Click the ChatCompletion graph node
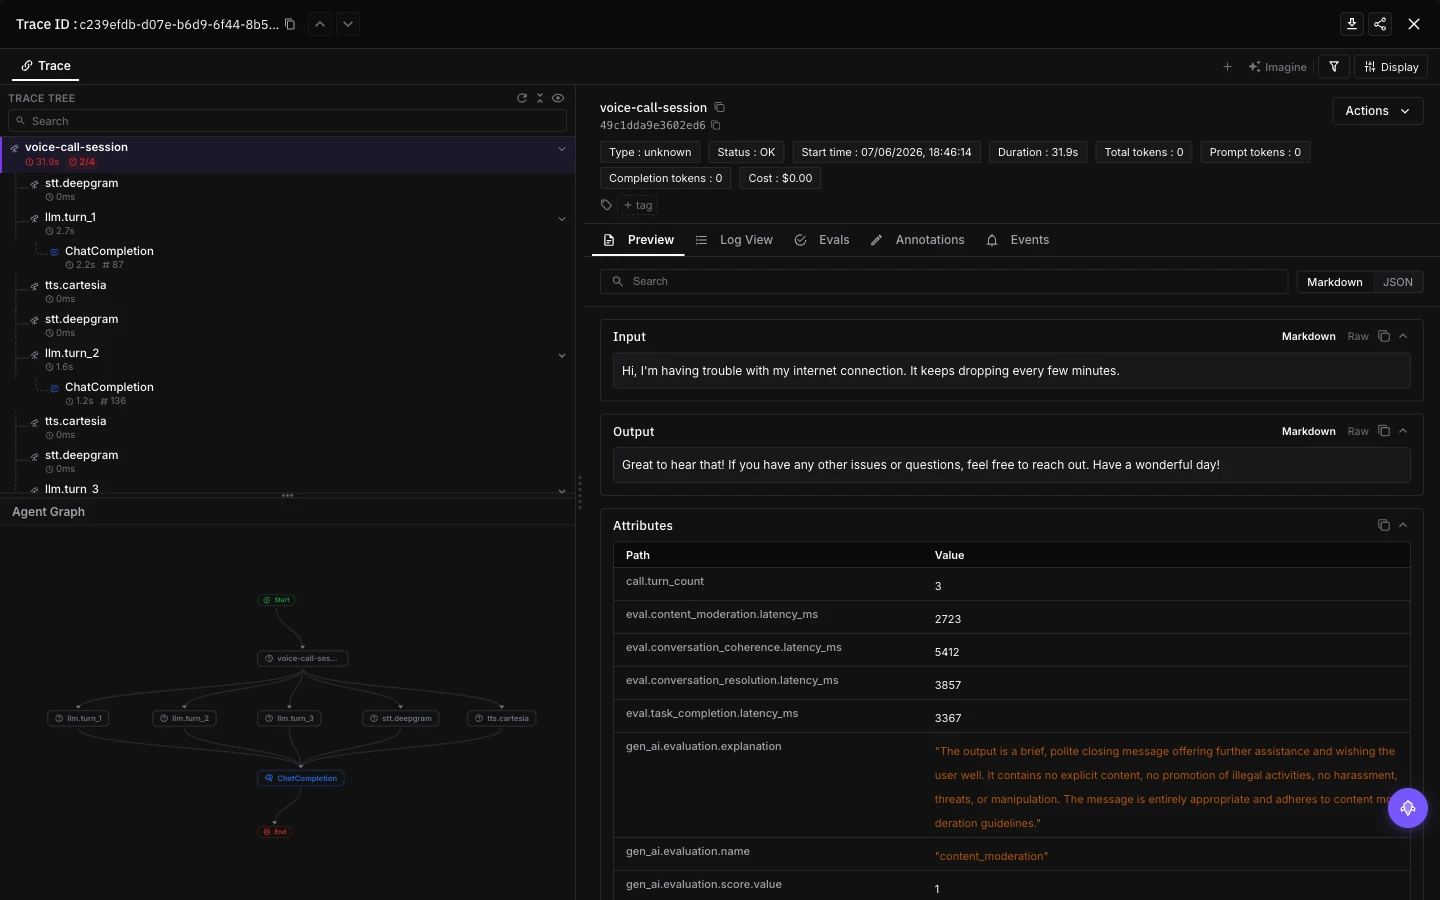 (301, 778)
